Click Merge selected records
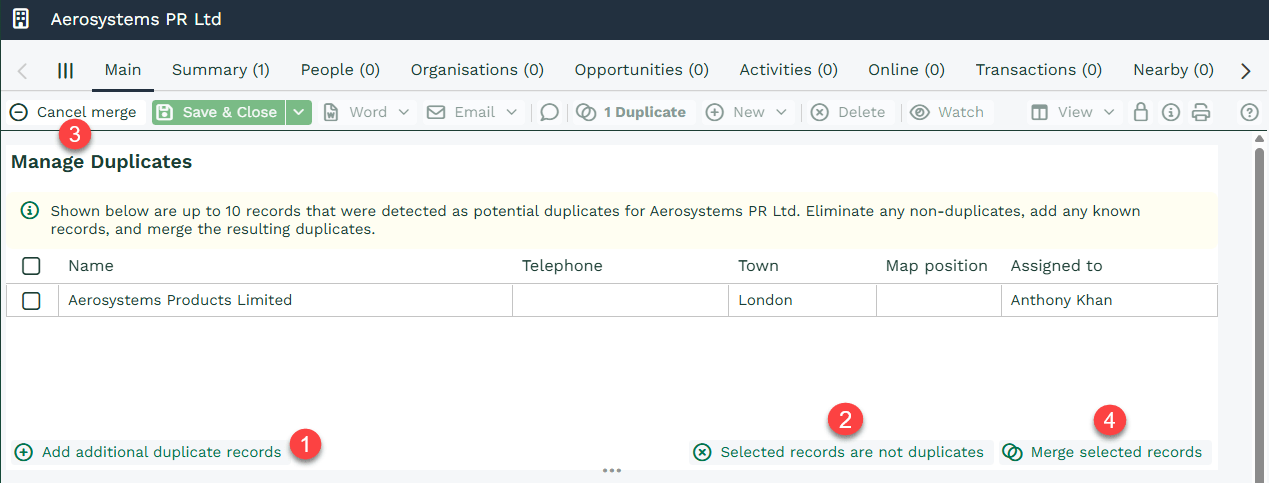The image size is (1269, 483). coord(1104,452)
